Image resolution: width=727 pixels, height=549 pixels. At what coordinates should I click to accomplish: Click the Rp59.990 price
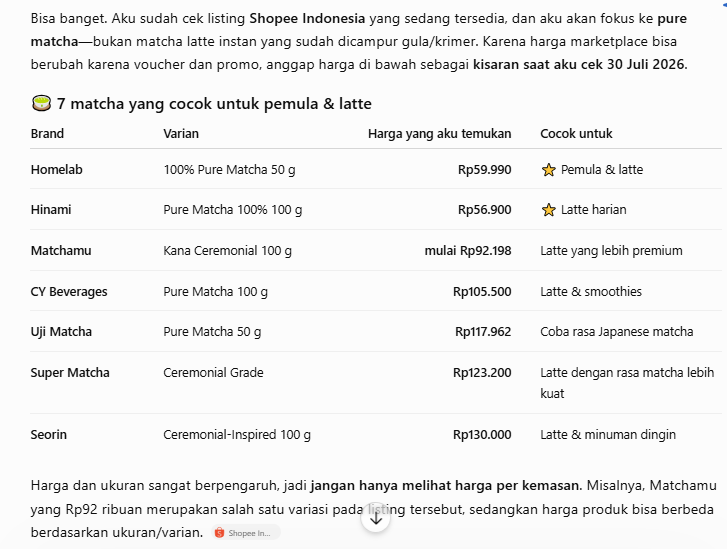(x=485, y=170)
